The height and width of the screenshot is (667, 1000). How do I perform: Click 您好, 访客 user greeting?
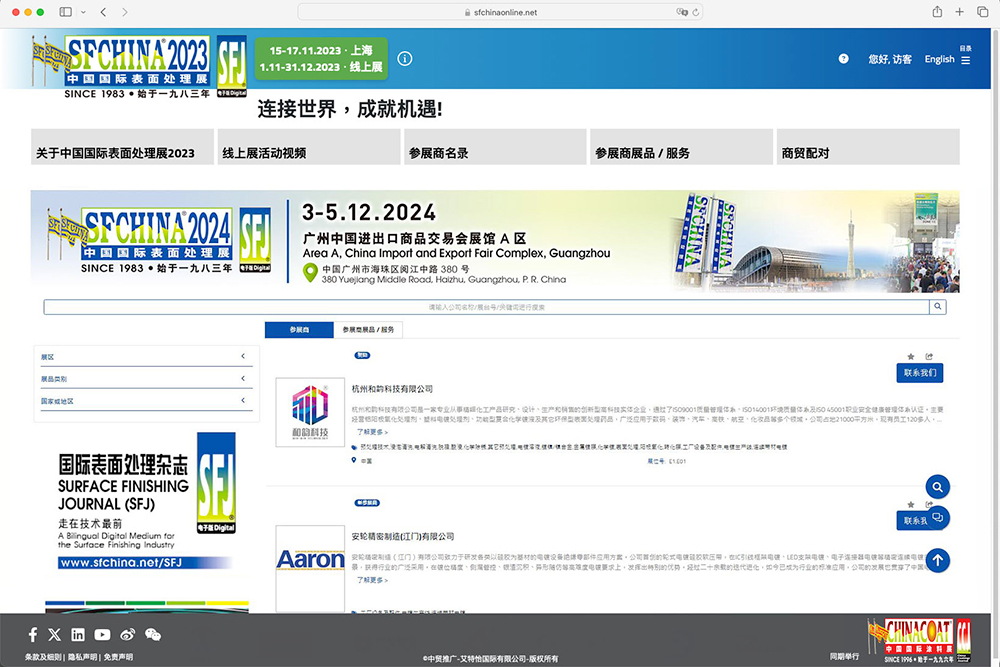(x=890, y=59)
